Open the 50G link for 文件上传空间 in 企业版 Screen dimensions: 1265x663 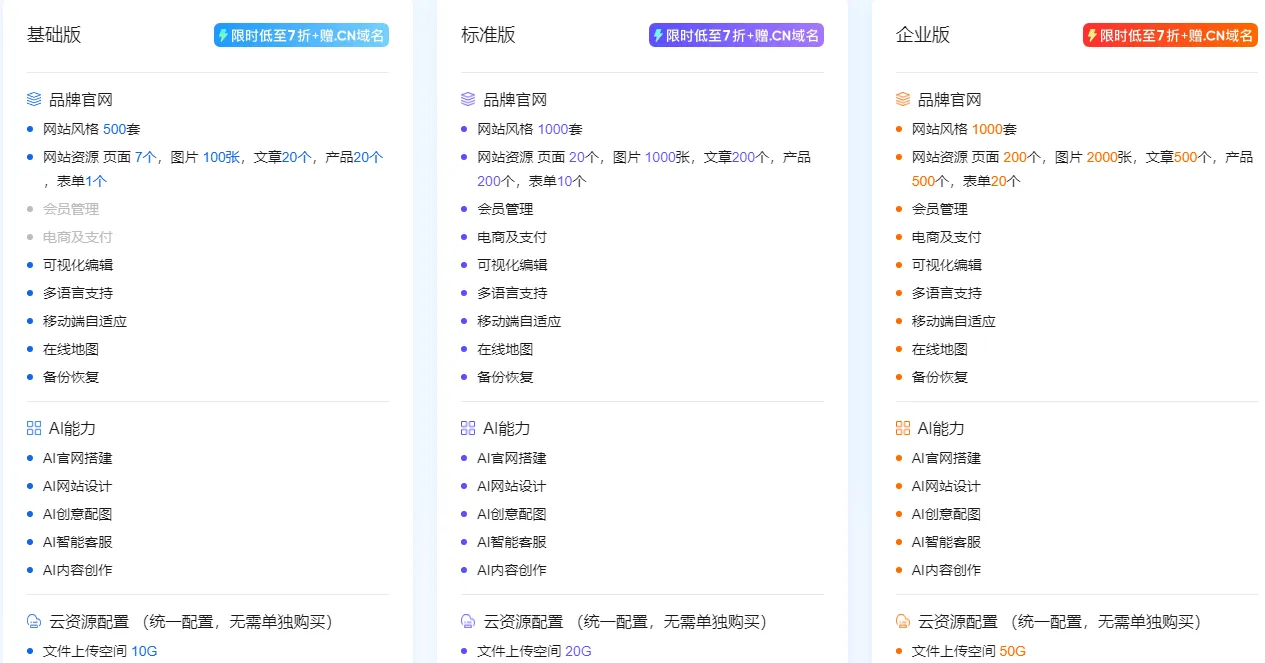[1014, 649]
